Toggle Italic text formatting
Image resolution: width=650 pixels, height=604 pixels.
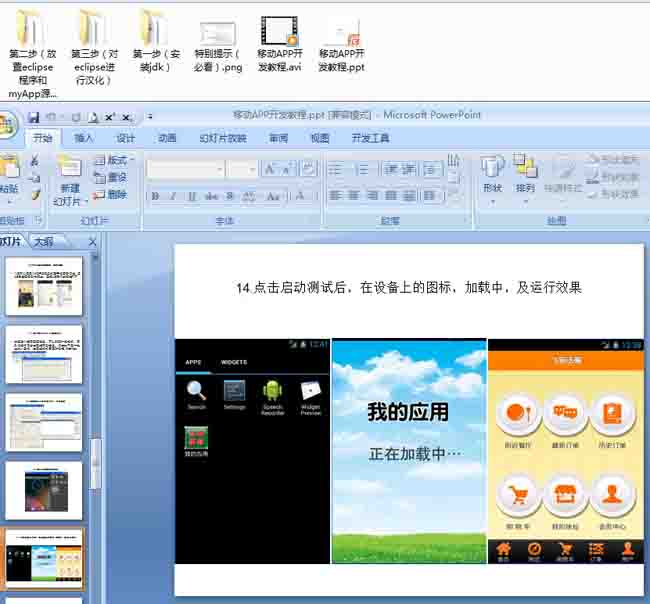tap(172, 197)
